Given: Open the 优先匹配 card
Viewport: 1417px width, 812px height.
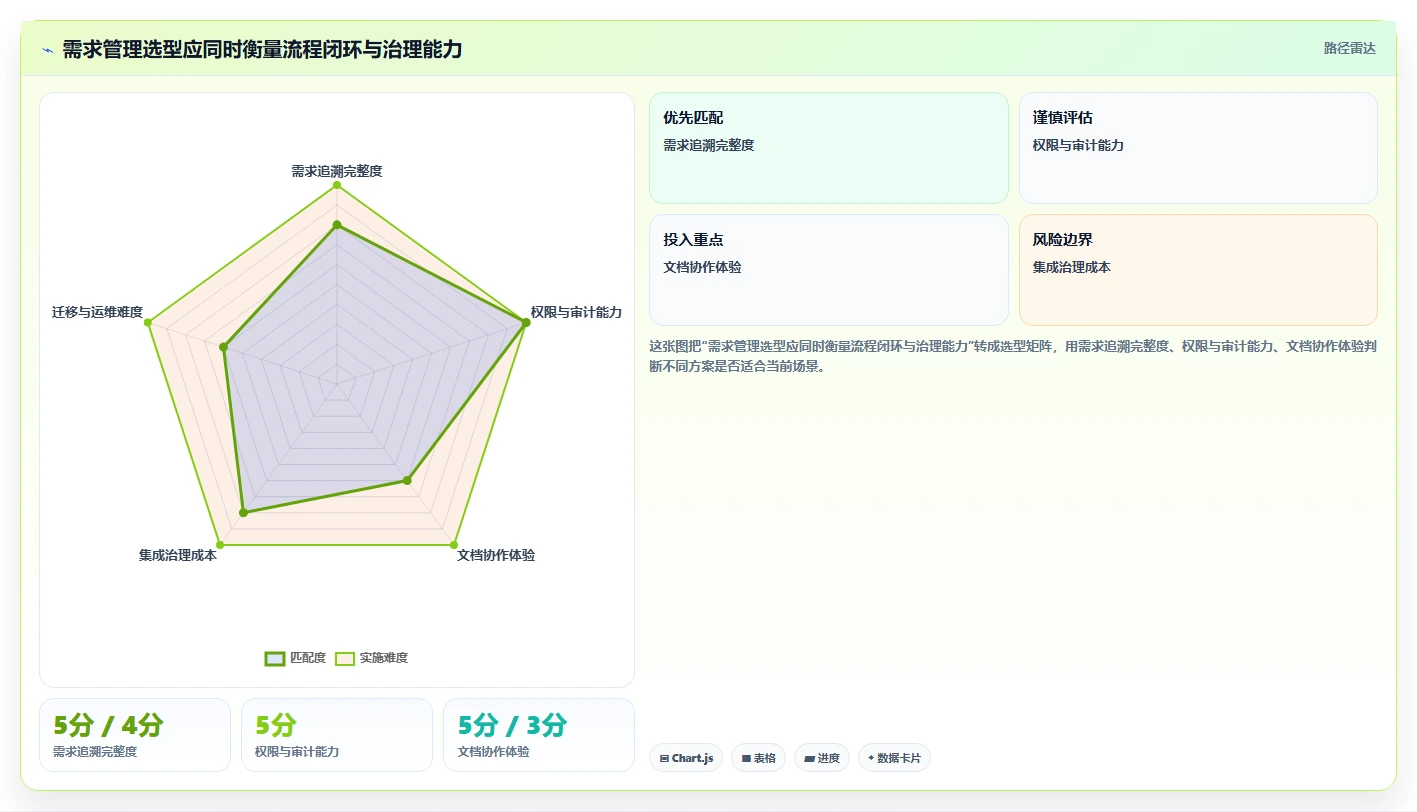Looking at the screenshot, I should point(829,148).
